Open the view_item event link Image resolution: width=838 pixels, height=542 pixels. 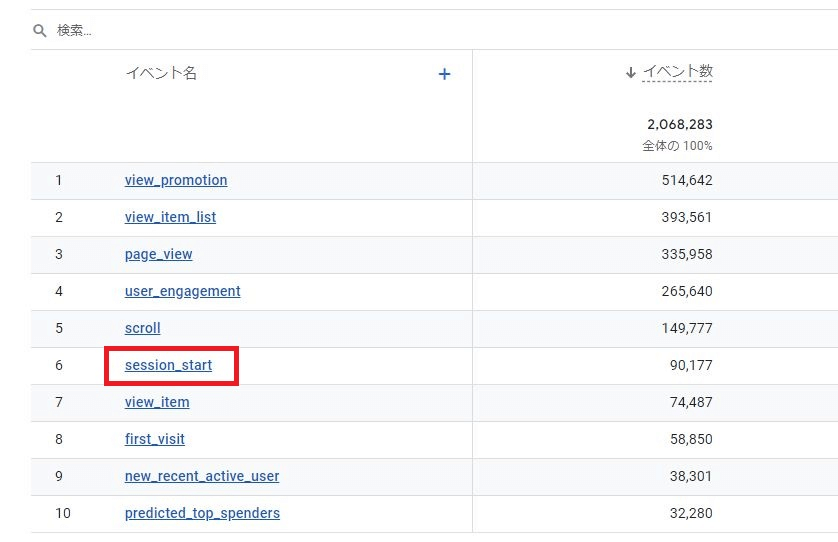coord(157,402)
